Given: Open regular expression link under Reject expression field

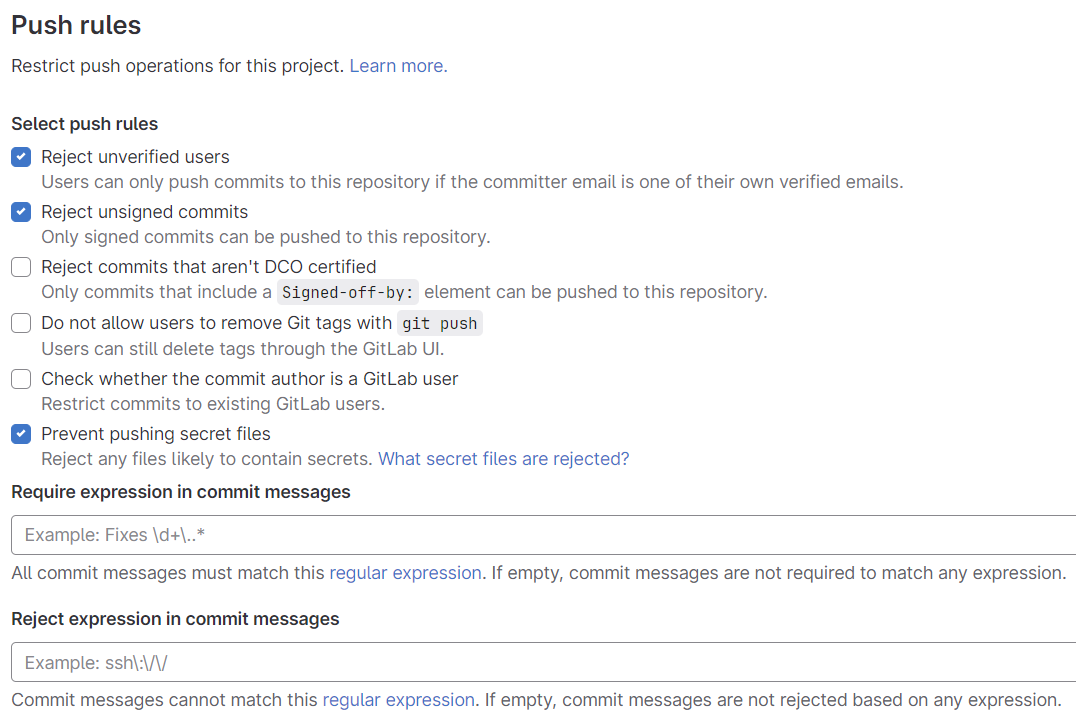Looking at the screenshot, I should 398,700.
